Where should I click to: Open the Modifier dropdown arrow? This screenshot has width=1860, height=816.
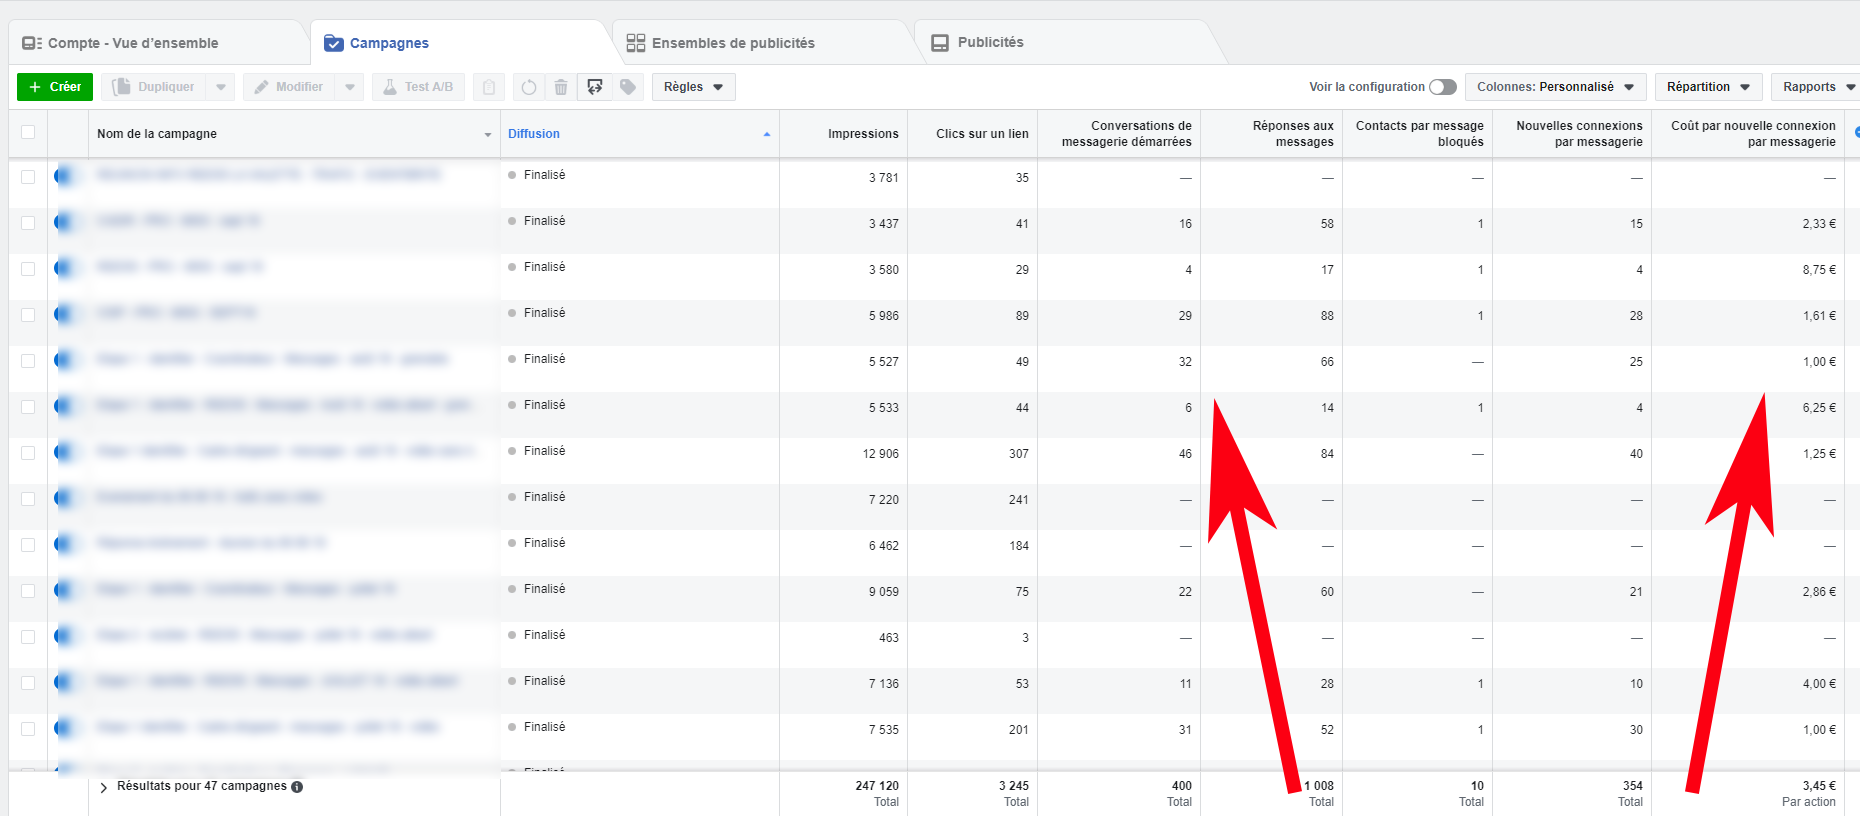(349, 87)
